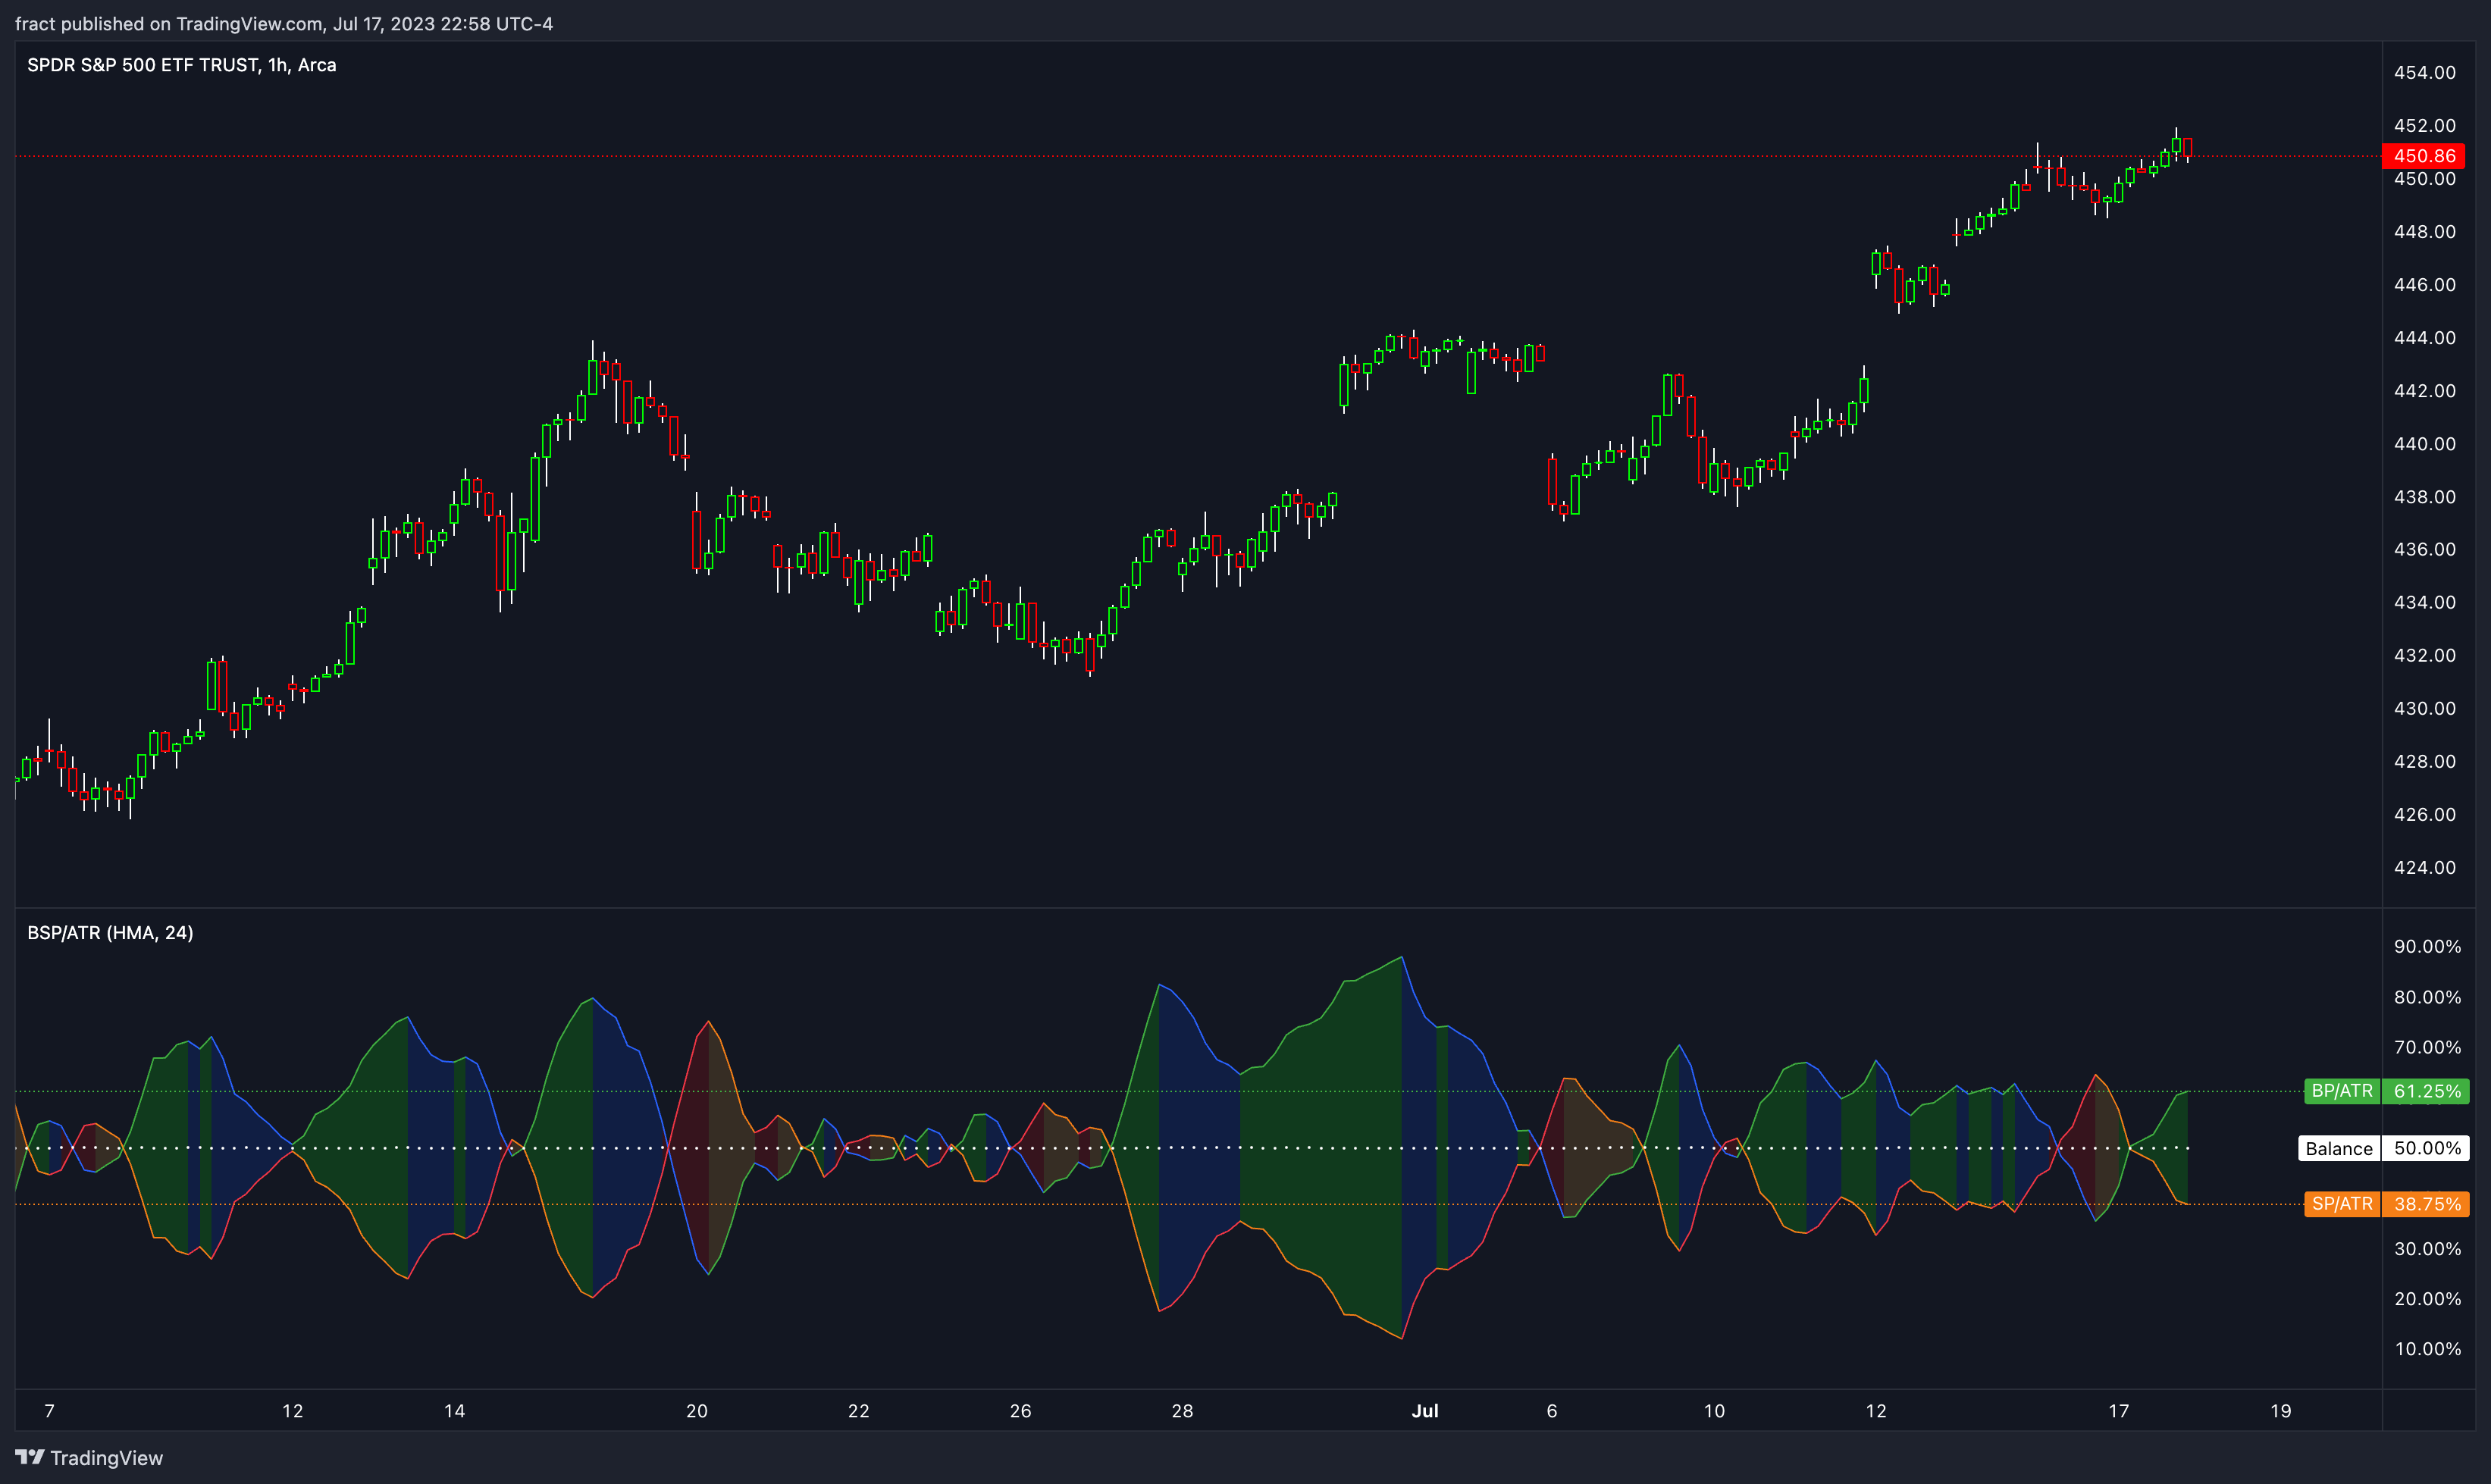
Task: Click the 454.00 price axis label
Action: coord(2424,72)
